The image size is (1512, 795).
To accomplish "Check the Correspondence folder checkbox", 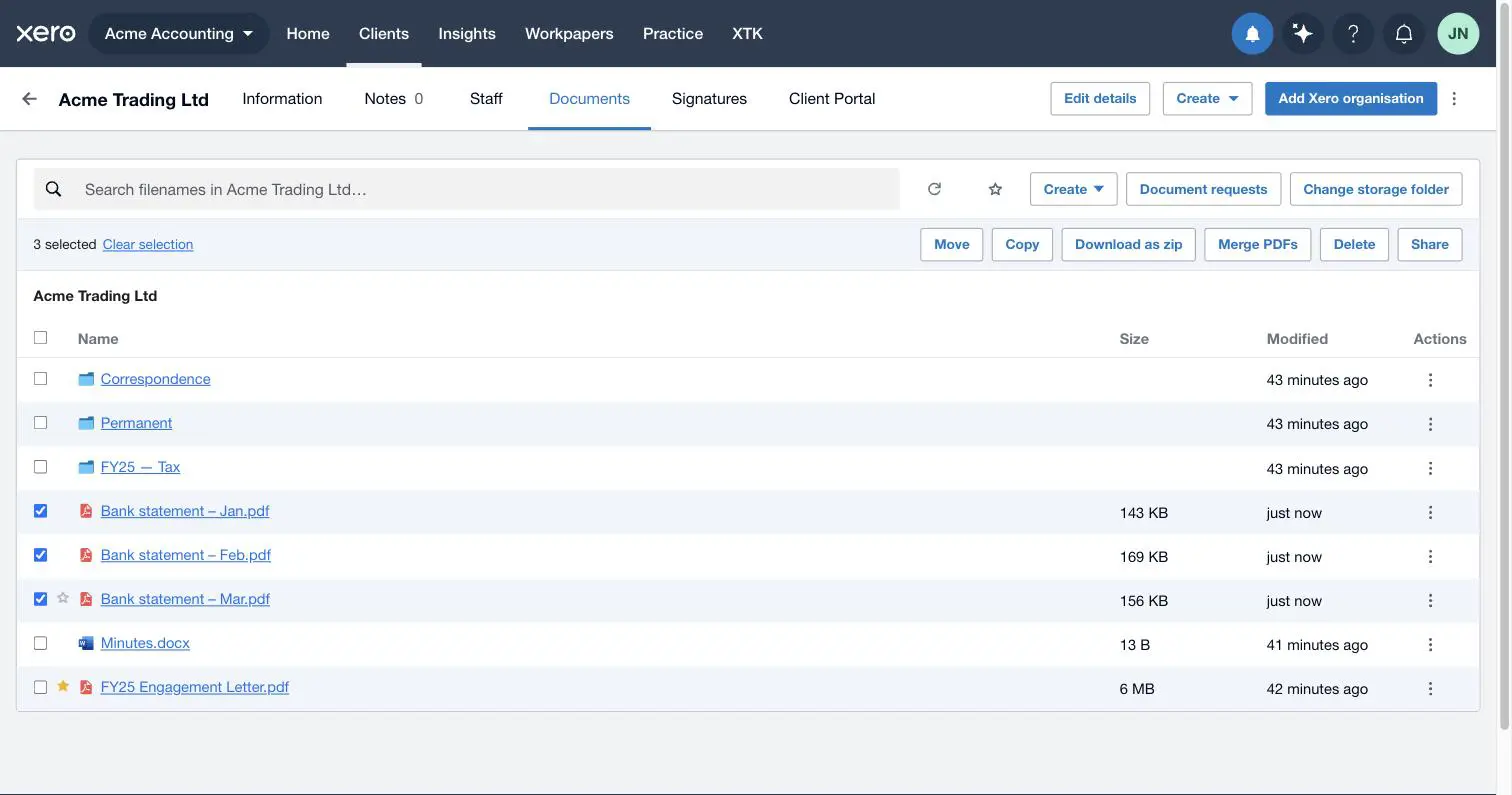I will pyautogui.click(x=40, y=378).
